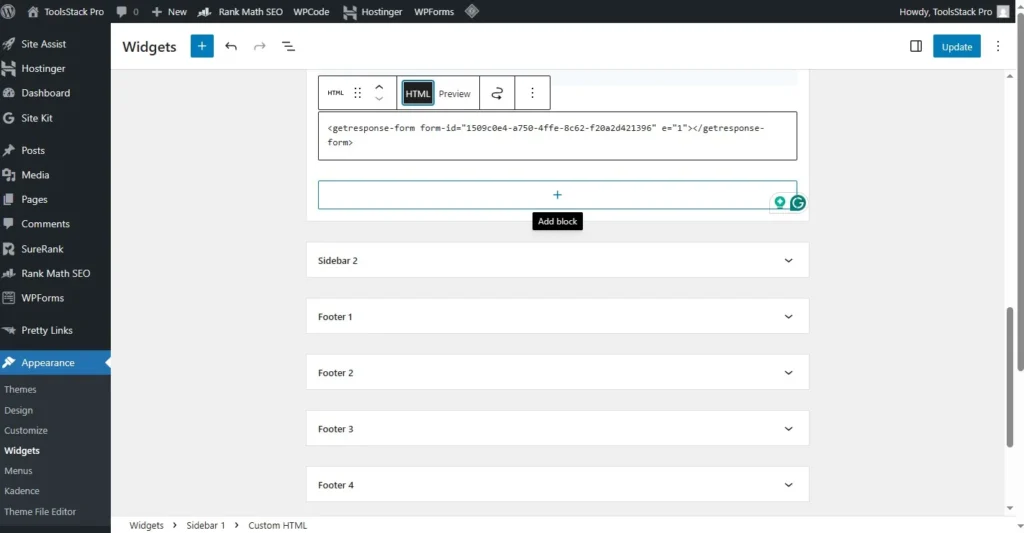Open WPForms in the admin bar
The image size is (1024, 533).
click(434, 12)
